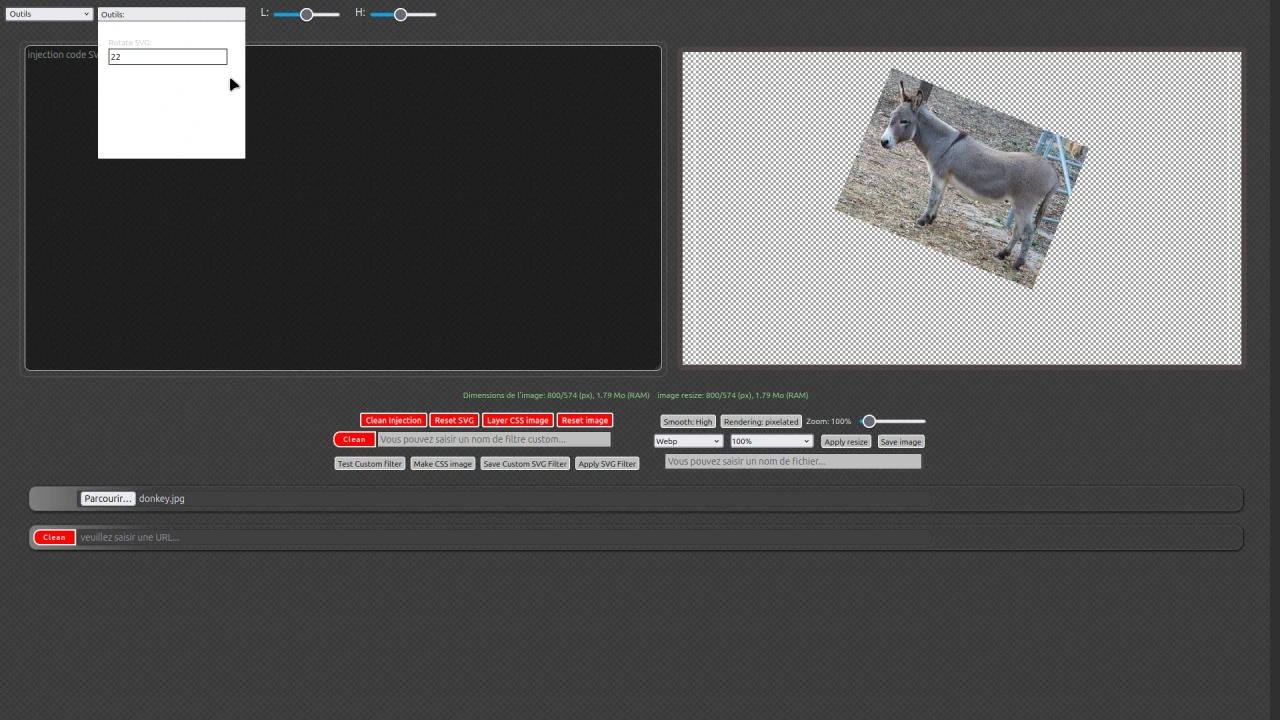Click the Clean Injection button
1280x720 pixels.
(x=393, y=420)
